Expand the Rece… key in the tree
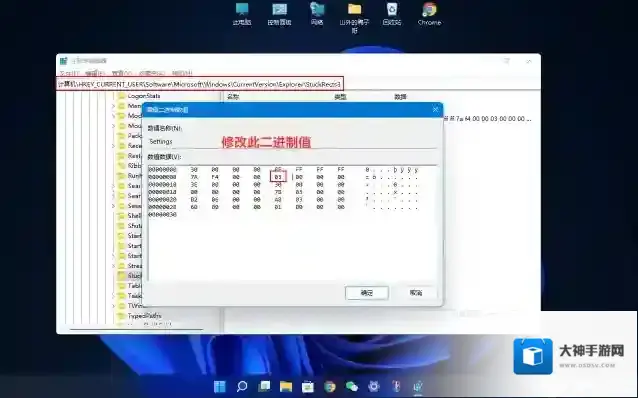Viewport: 638px width, 398px height. click(114, 146)
